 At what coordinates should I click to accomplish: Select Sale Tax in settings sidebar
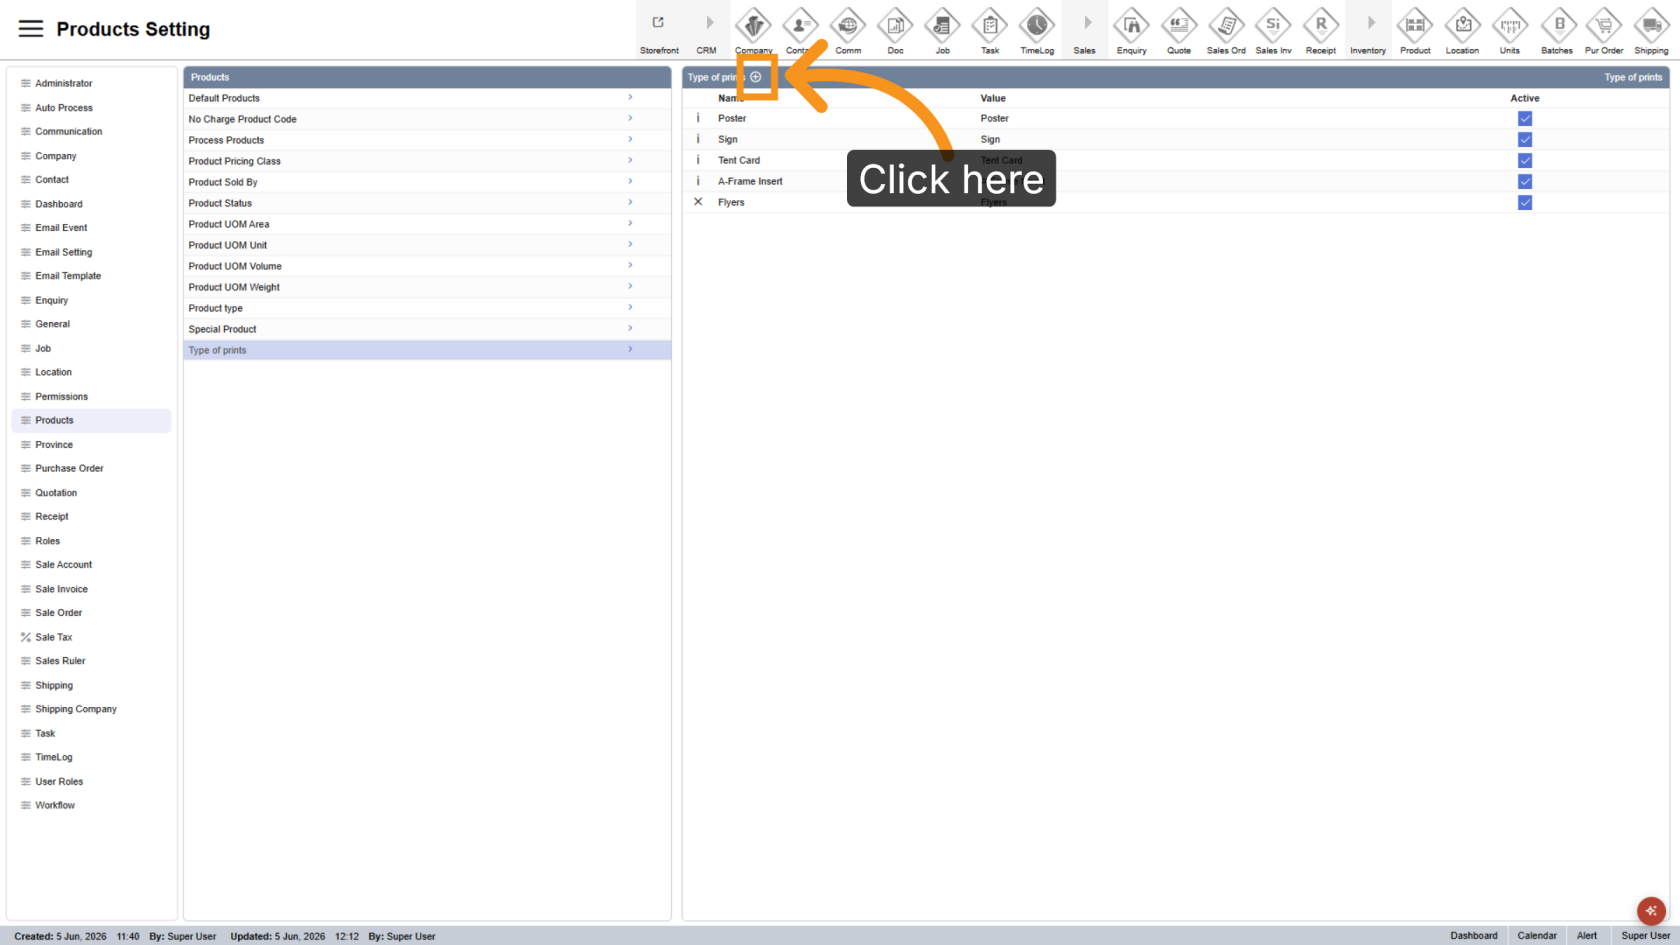click(91, 637)
